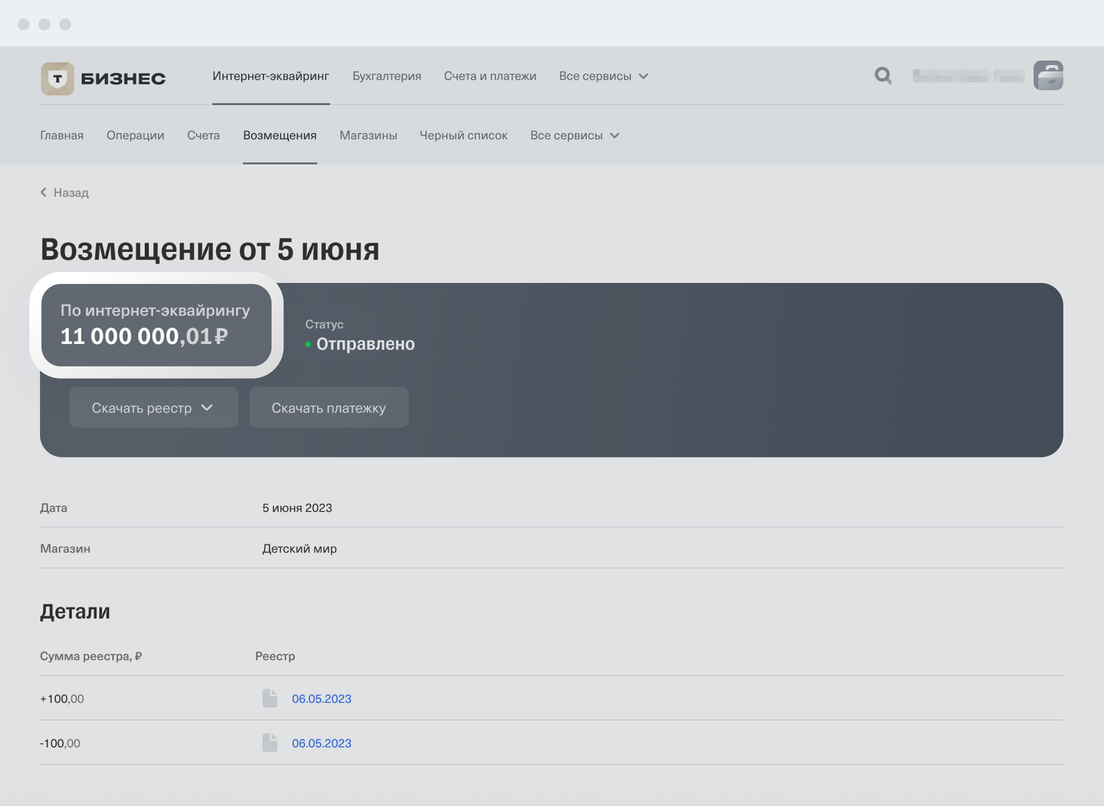The height and width of the screenshot is (806, 1104).
Task: Click the amount 11 000 000,01 ₽
Action: click(144, 336)
